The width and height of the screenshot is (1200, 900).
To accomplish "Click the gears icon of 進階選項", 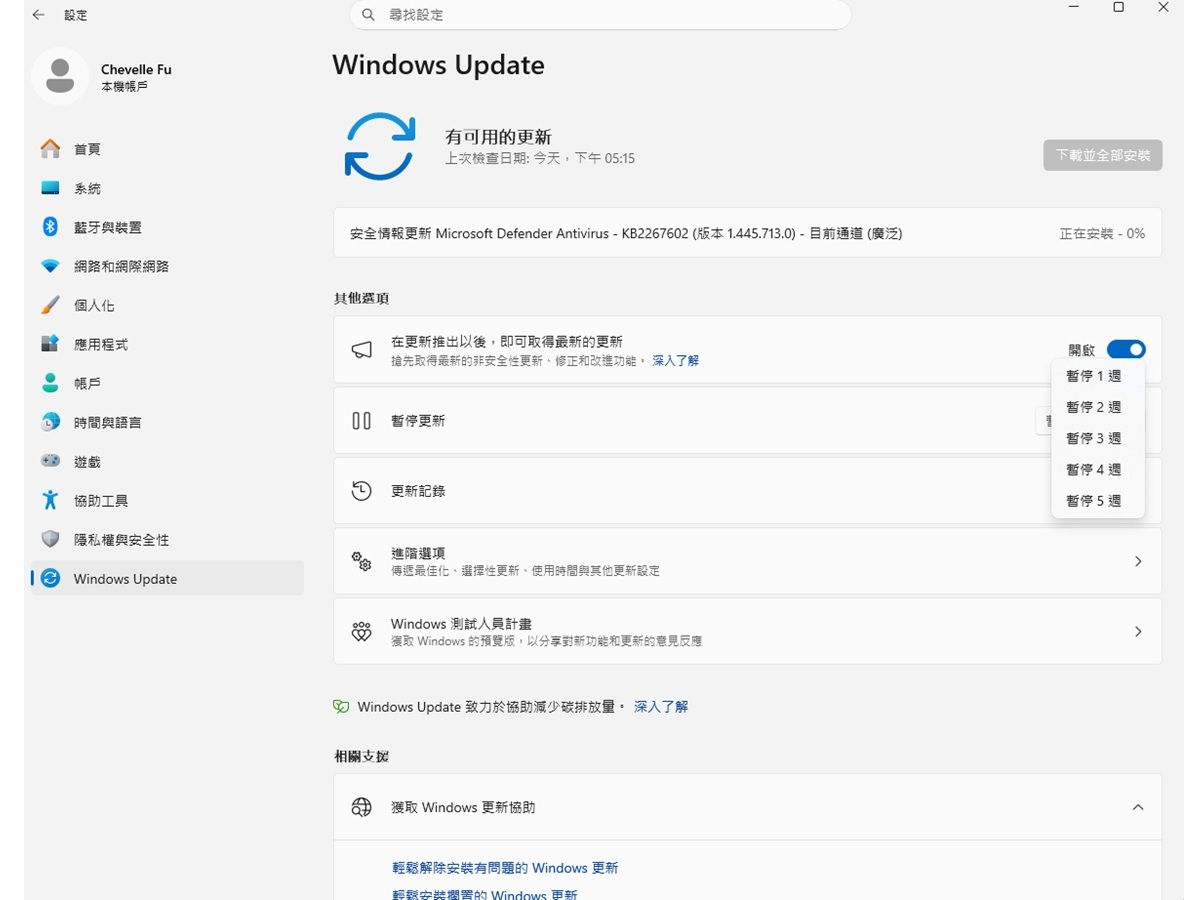I will tap(362, 561).
